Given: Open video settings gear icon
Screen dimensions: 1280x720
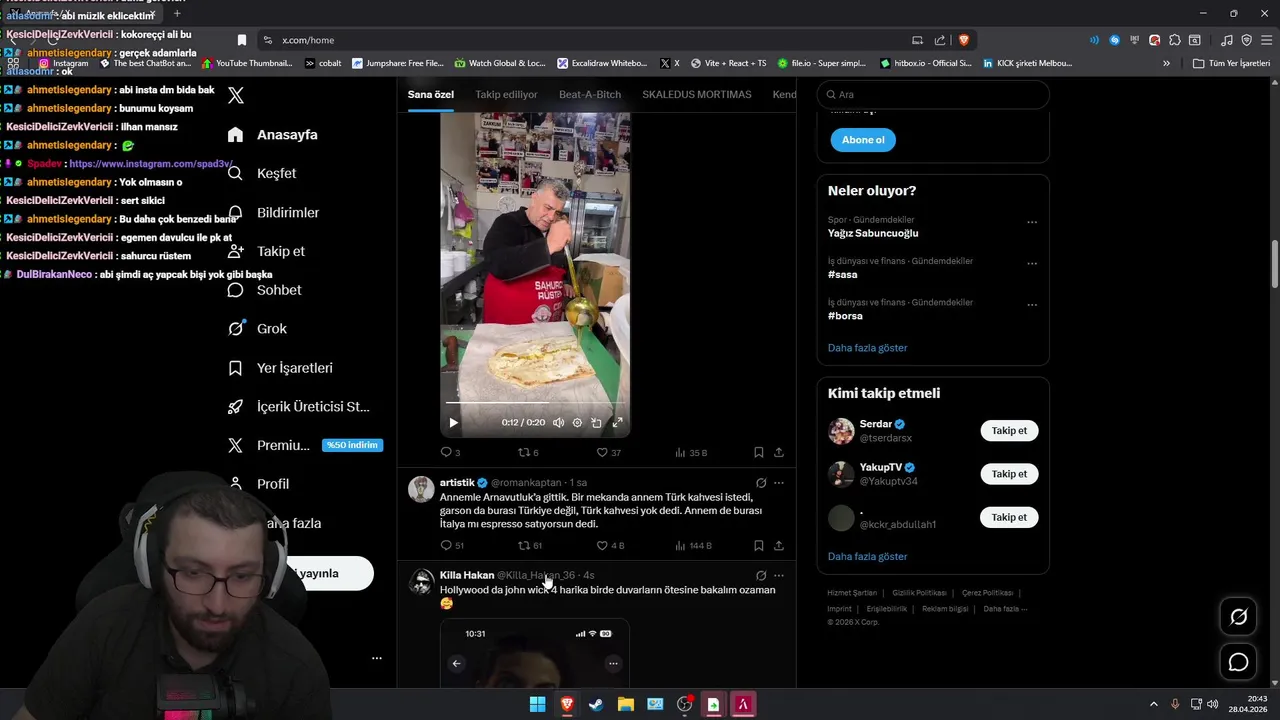Looking at the screenshot, I should (x=577, y=423).
